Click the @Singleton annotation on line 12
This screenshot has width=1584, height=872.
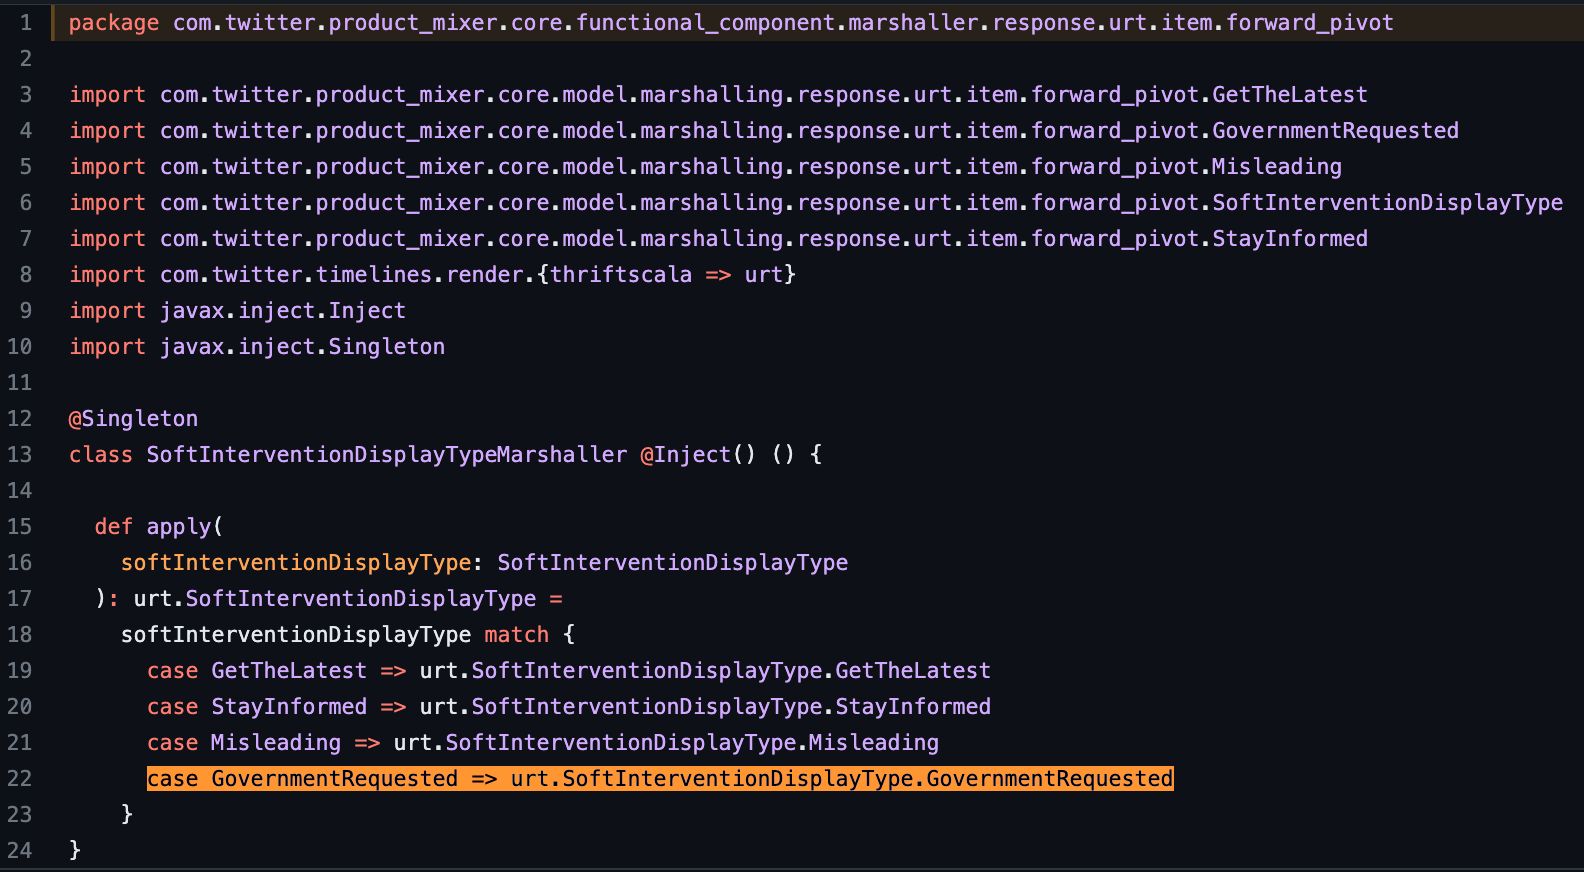(x=133, y=419)
